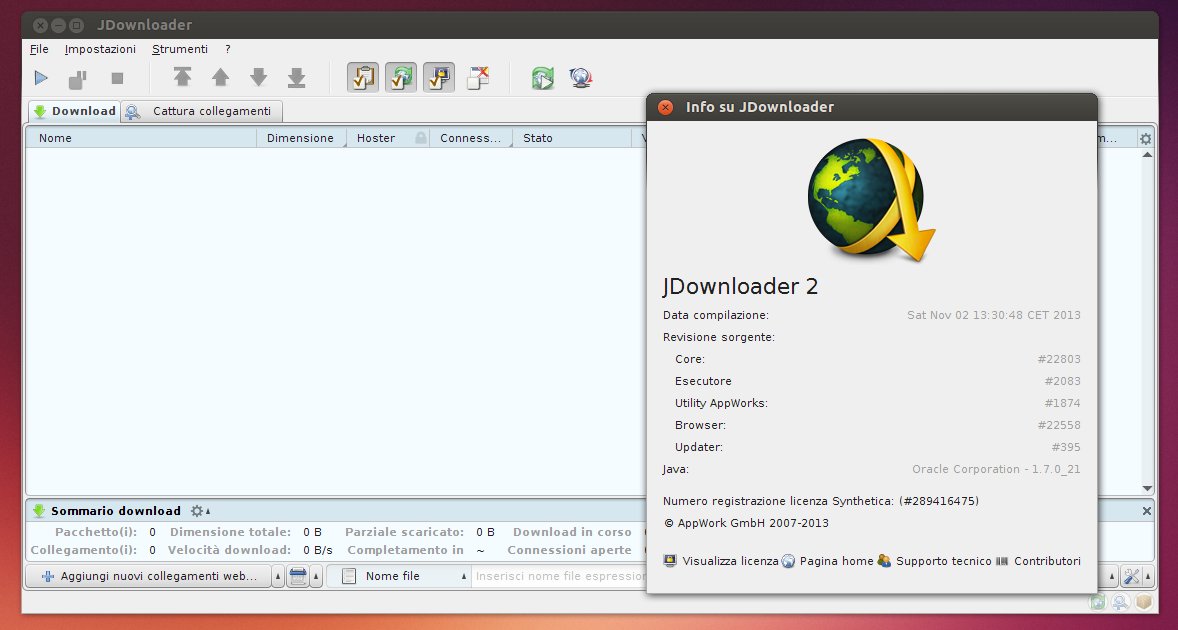
Task: Sort by the Conness... column header
Action: 470,138
